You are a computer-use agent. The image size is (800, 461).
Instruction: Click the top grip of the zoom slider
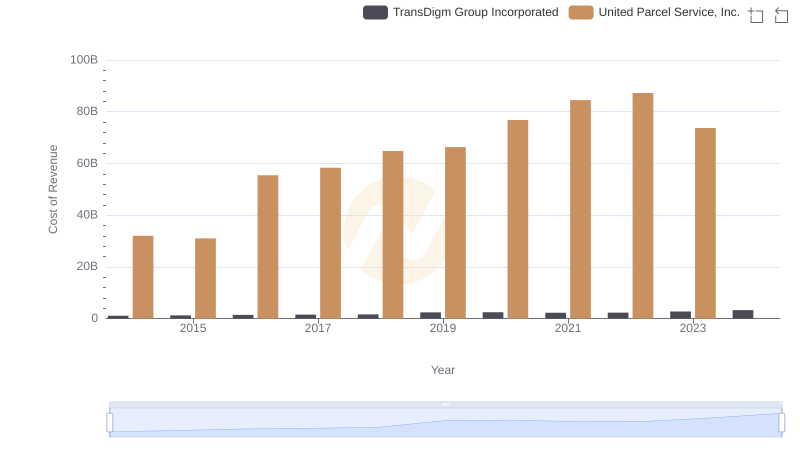(x=445, y=404)
